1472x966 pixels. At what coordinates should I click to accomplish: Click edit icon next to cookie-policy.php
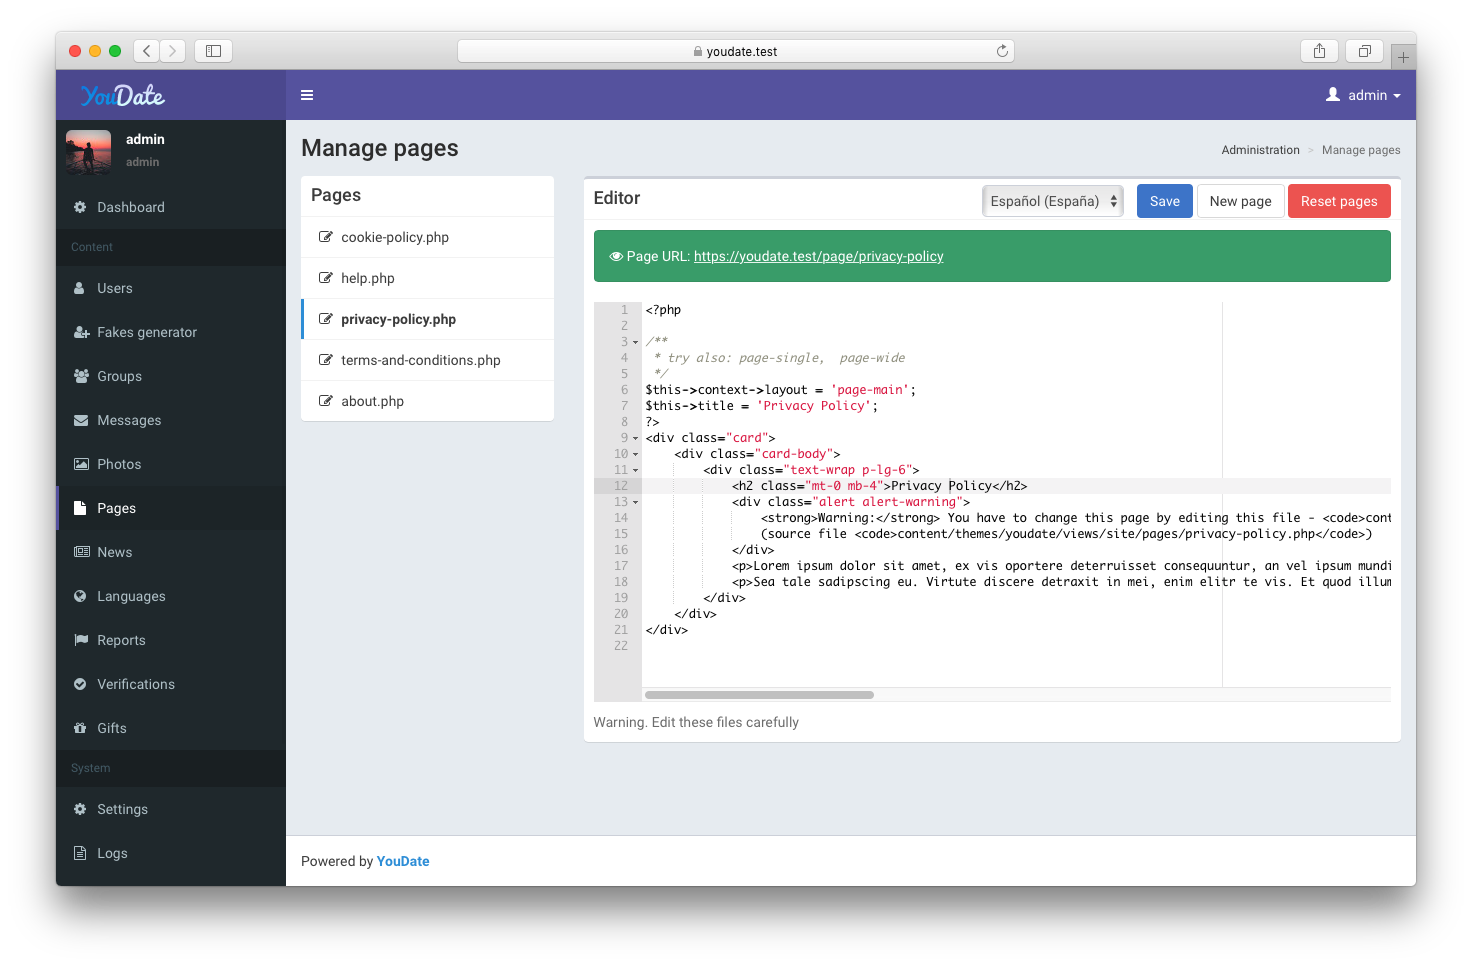(325, 237)
